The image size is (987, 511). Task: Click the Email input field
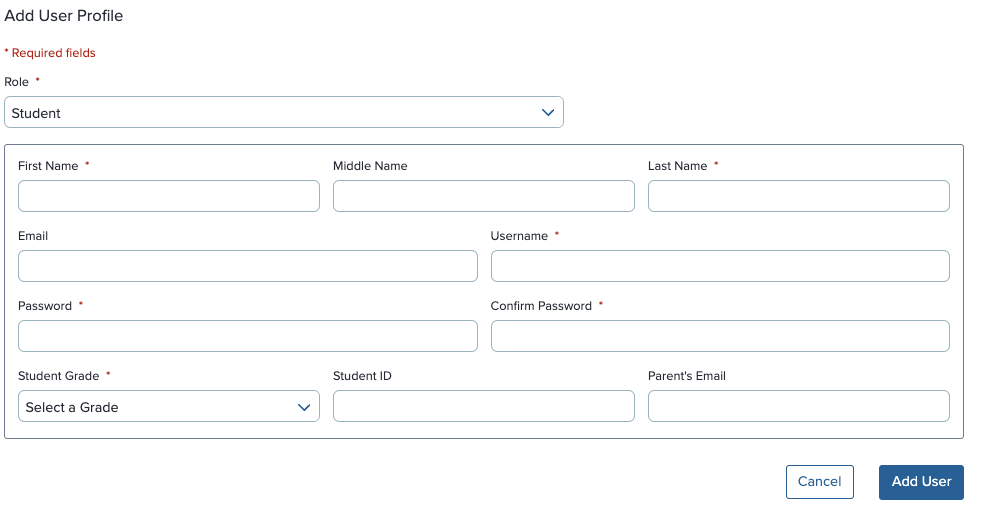coord(248,266)
